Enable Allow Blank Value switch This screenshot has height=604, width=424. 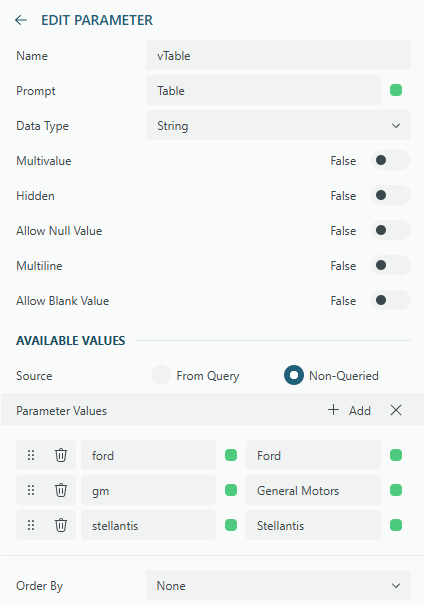point(390,300)
